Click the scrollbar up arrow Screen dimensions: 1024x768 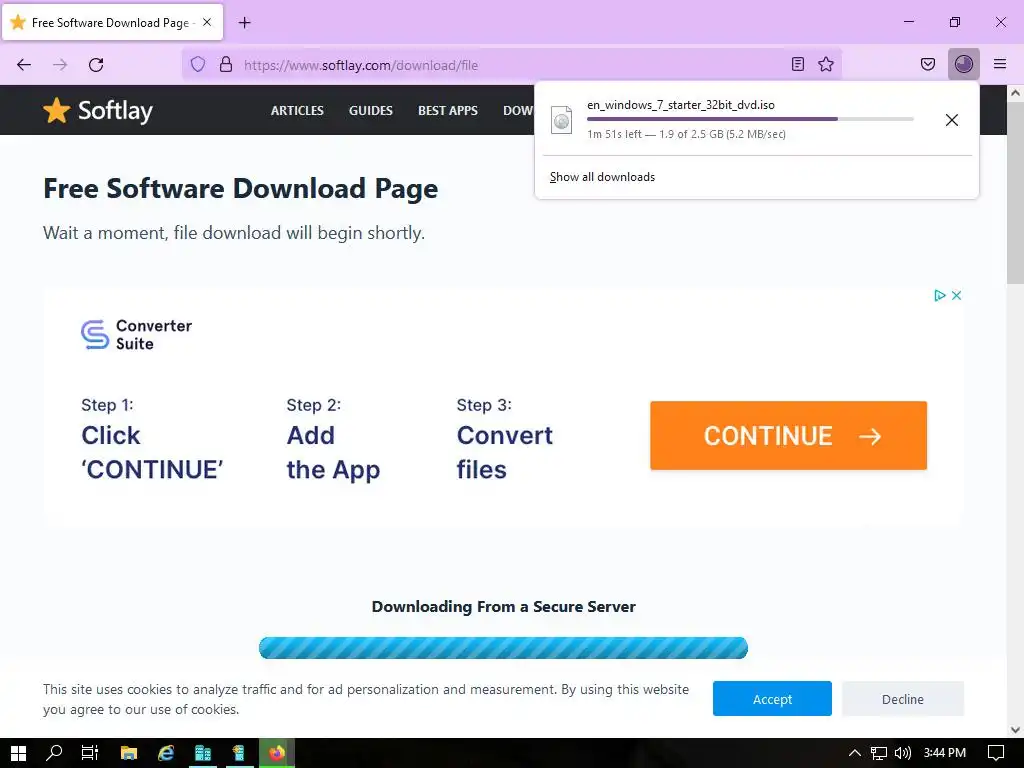[x=1015, y=93]
